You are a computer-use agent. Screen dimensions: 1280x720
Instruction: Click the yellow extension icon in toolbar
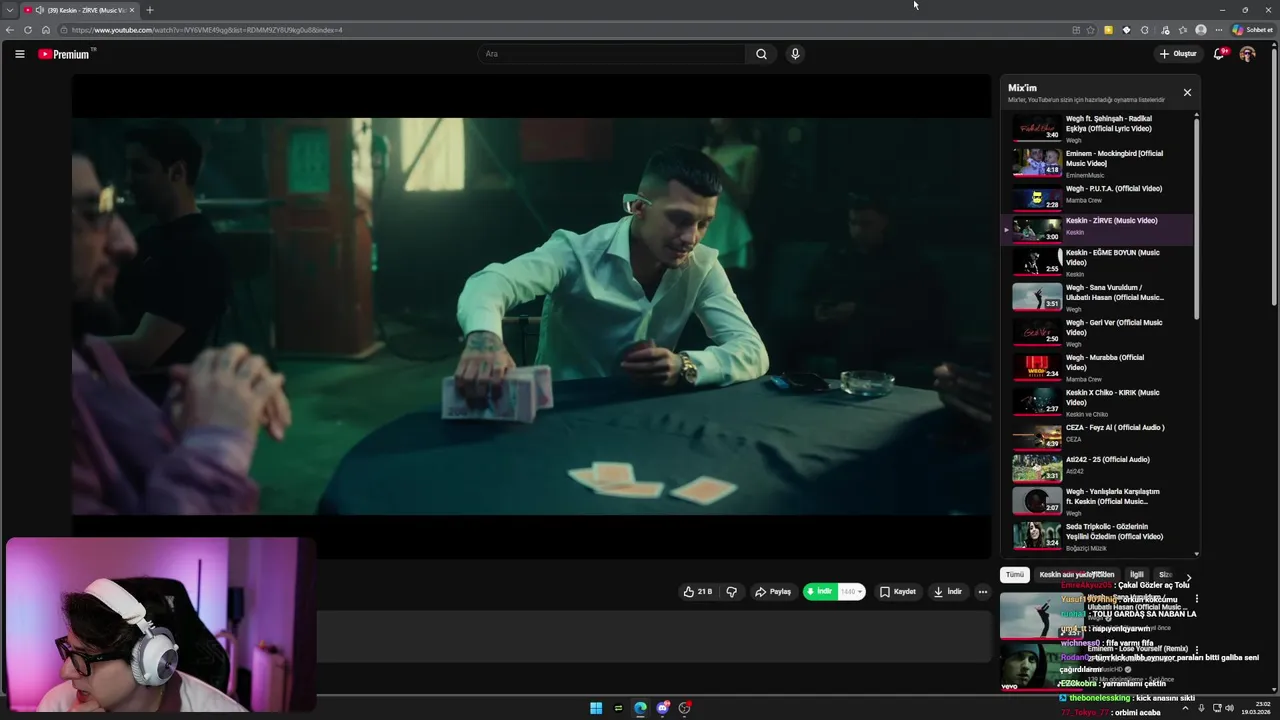point(1108,30)
